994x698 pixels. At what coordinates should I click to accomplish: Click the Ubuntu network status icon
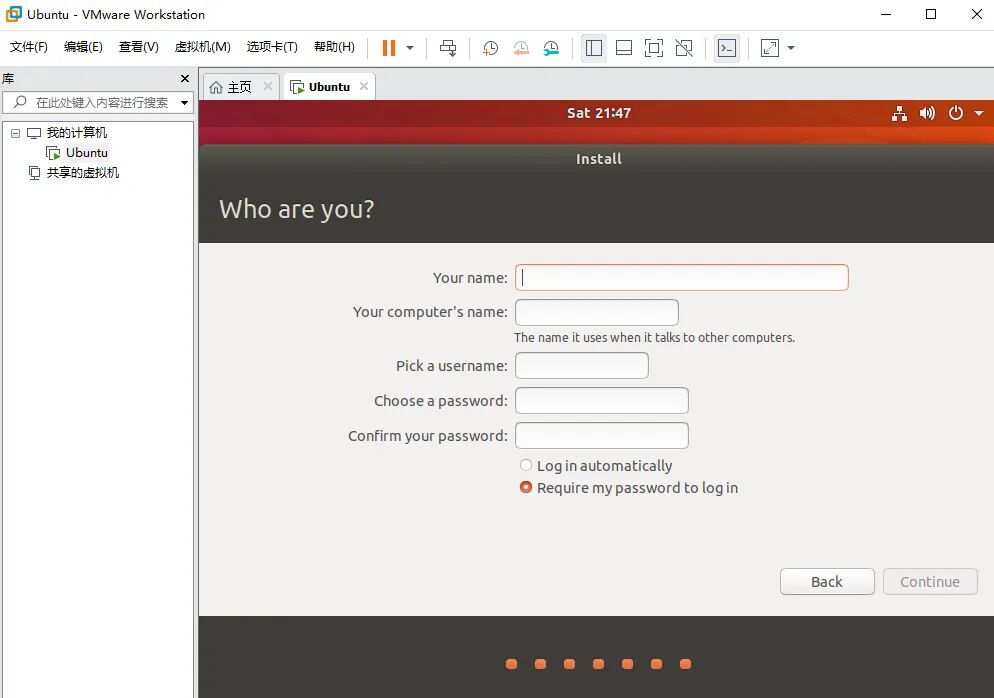[899, 113]
